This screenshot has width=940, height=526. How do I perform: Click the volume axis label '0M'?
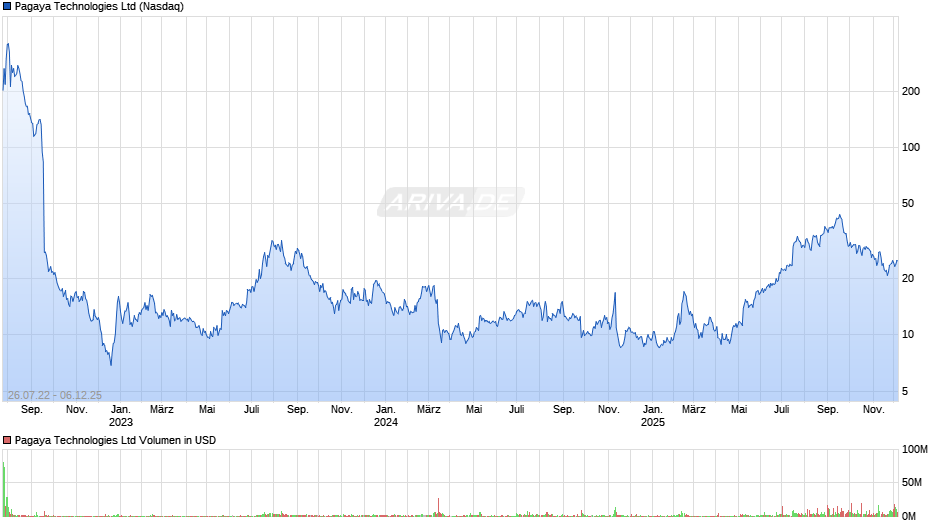point(909,516)
